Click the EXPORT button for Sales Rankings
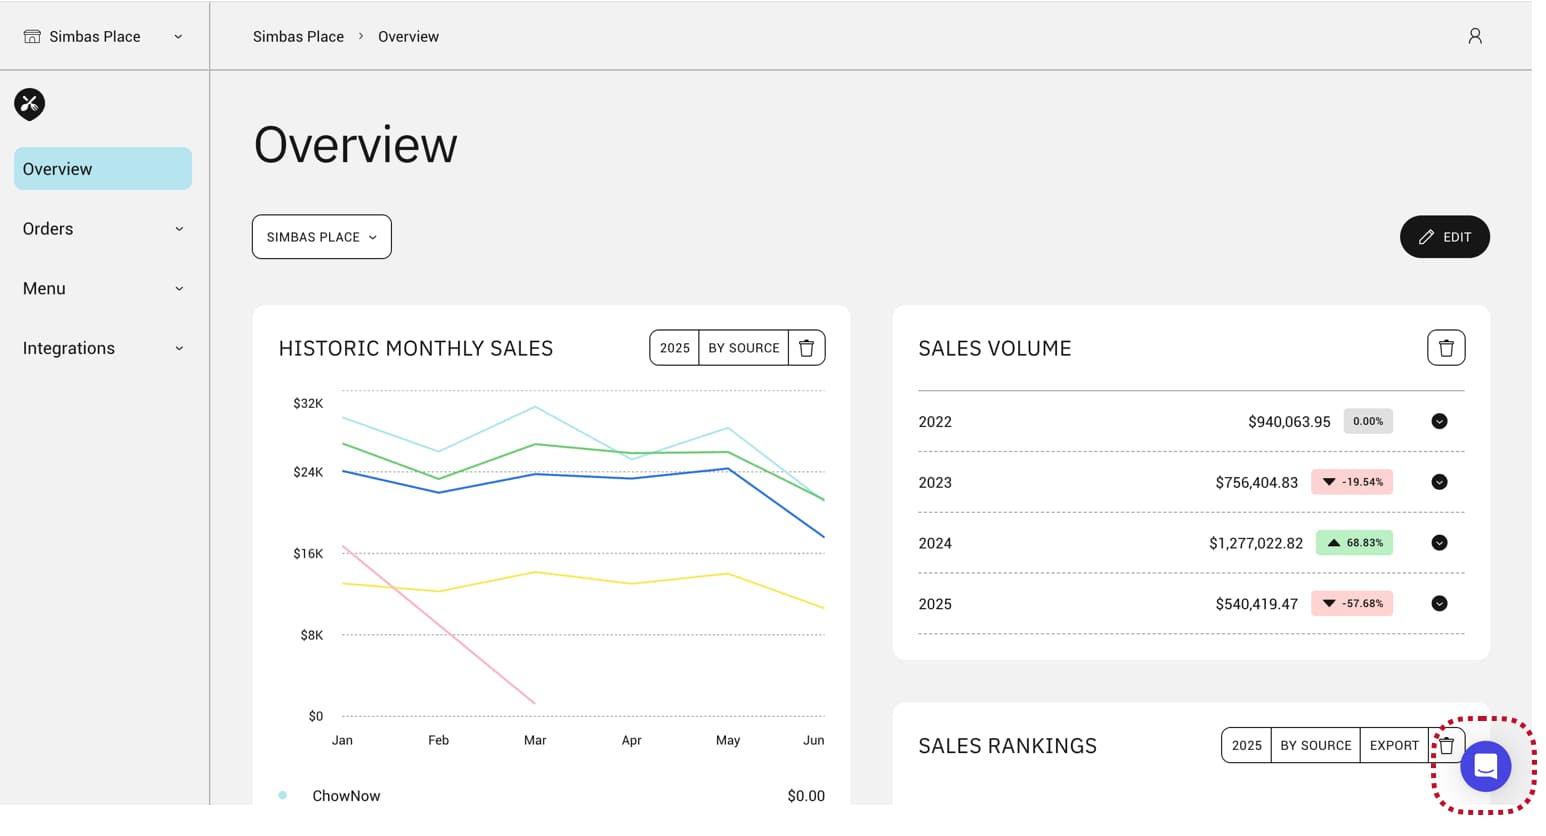This screenshot has height=836, width=1546. pos(1394,745)
